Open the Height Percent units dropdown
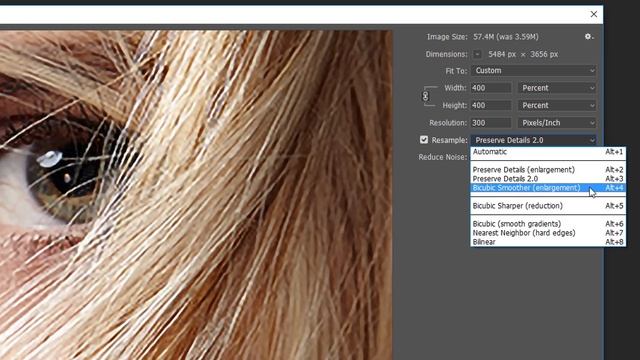Screen dimensions: 640x360 click(557, 105)
